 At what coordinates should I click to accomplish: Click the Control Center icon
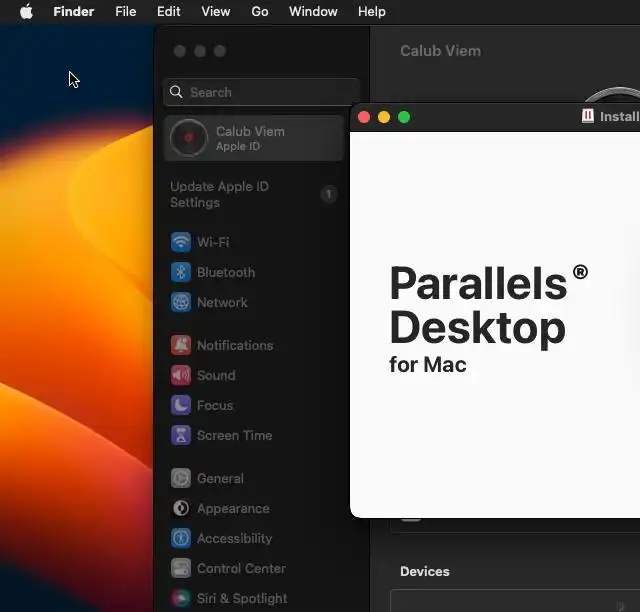coord(181,568)
